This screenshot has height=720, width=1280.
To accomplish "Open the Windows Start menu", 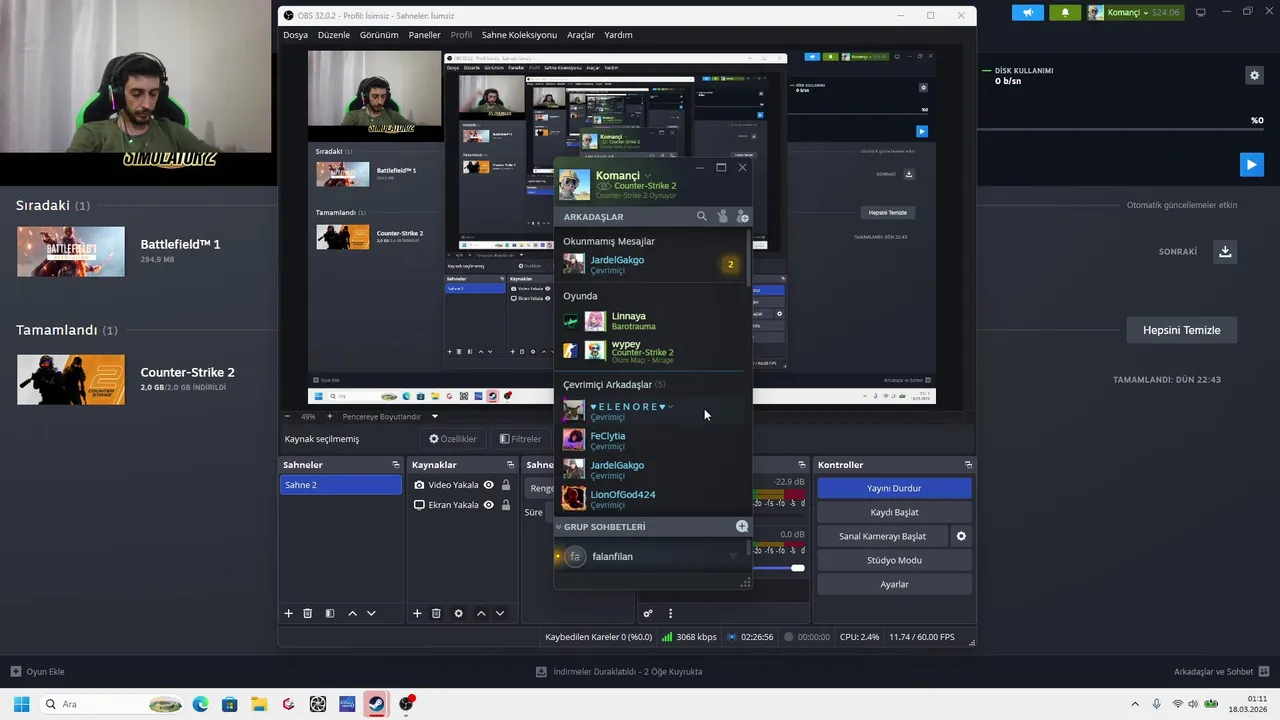I will point(21,704).
